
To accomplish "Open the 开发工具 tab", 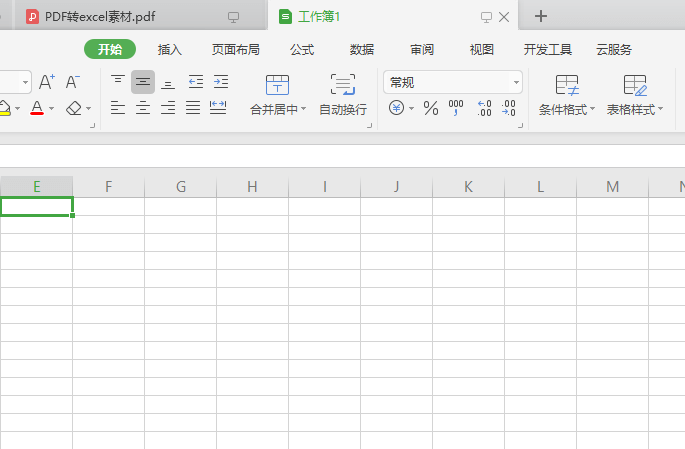I will click(x=548, y=49).
